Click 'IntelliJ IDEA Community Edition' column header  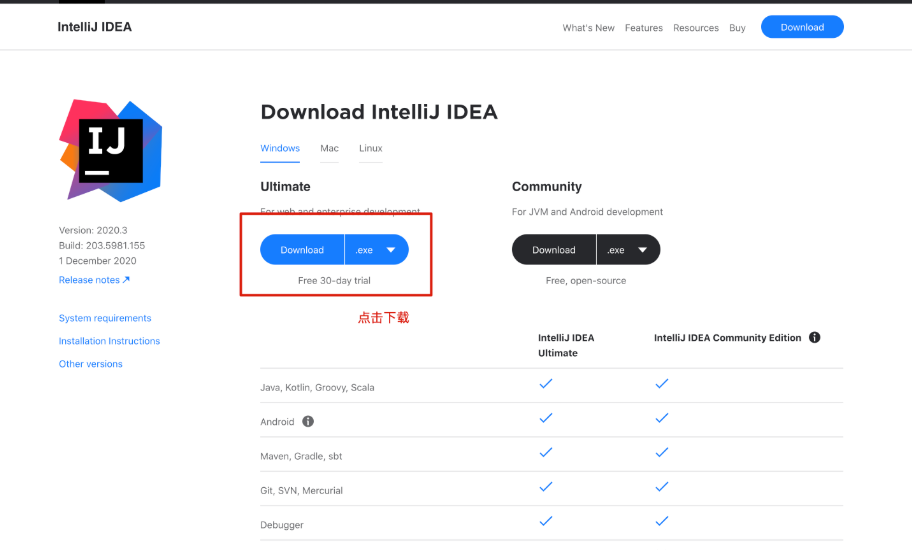[728, 338]
